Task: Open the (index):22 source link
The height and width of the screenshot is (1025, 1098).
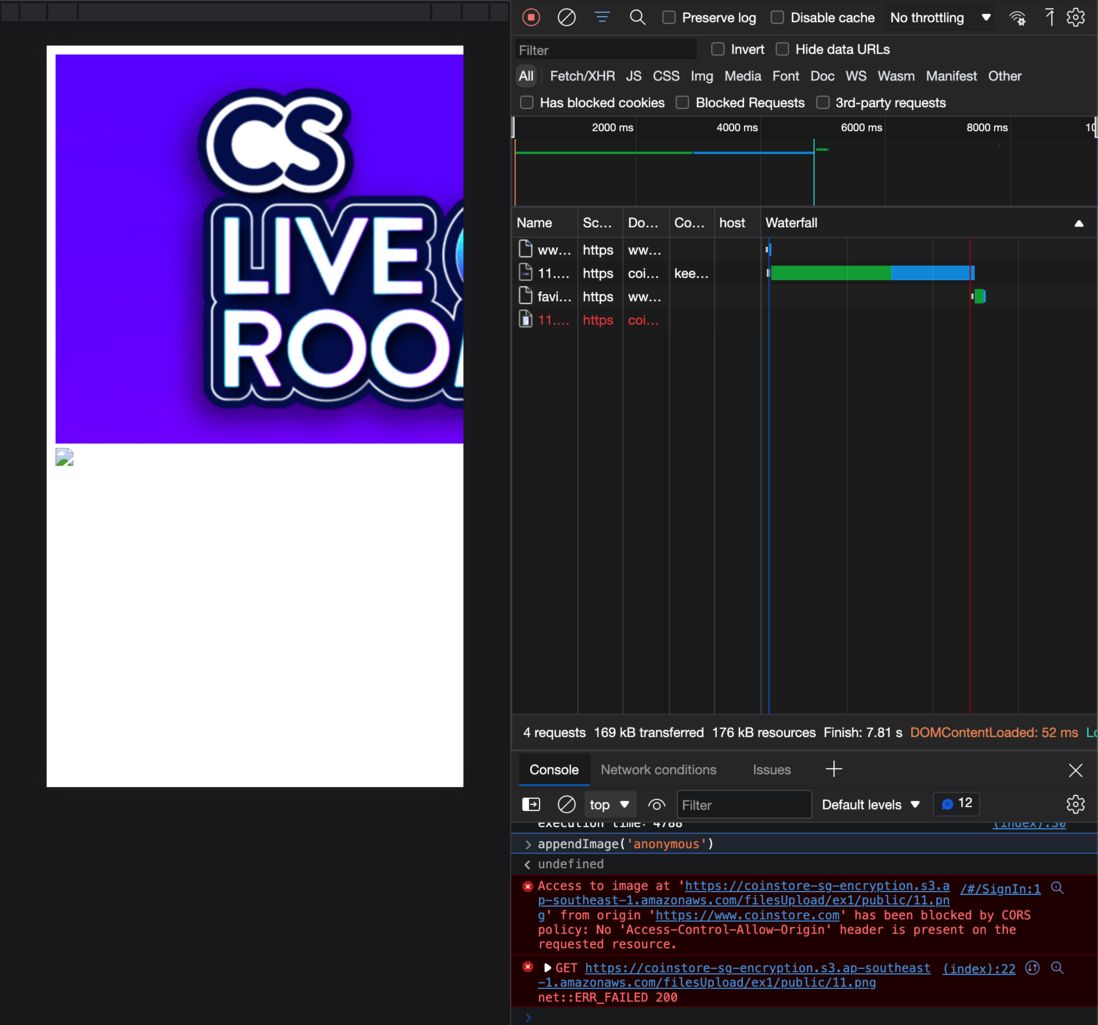Action: click(x=978, y=968)
